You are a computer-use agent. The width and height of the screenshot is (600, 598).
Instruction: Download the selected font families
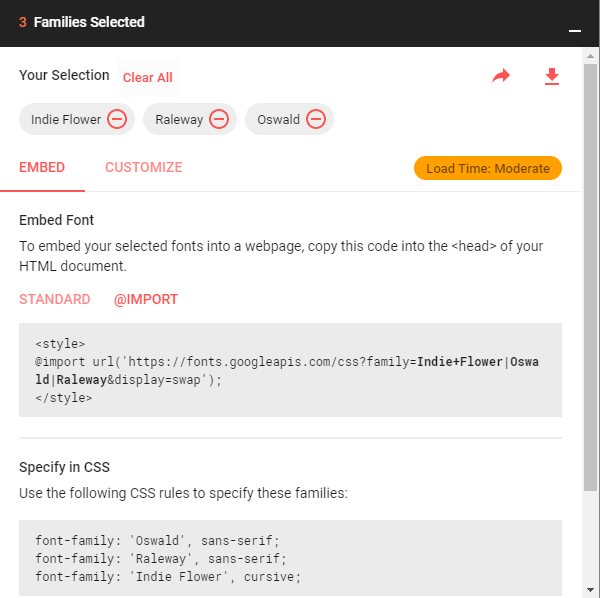click(x=551, y=77)
